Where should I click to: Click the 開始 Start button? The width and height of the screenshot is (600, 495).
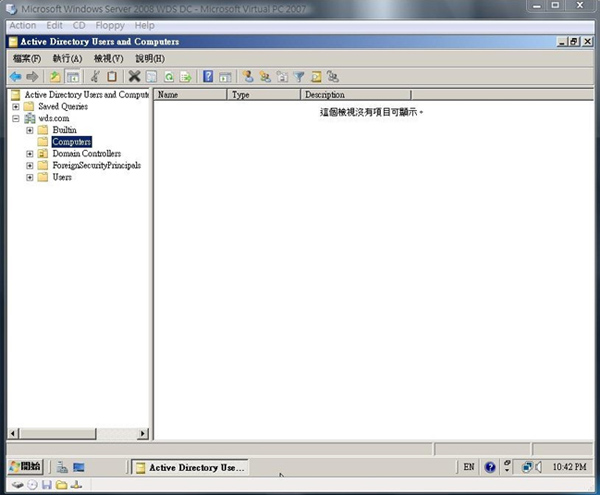(x=27, y=467)
